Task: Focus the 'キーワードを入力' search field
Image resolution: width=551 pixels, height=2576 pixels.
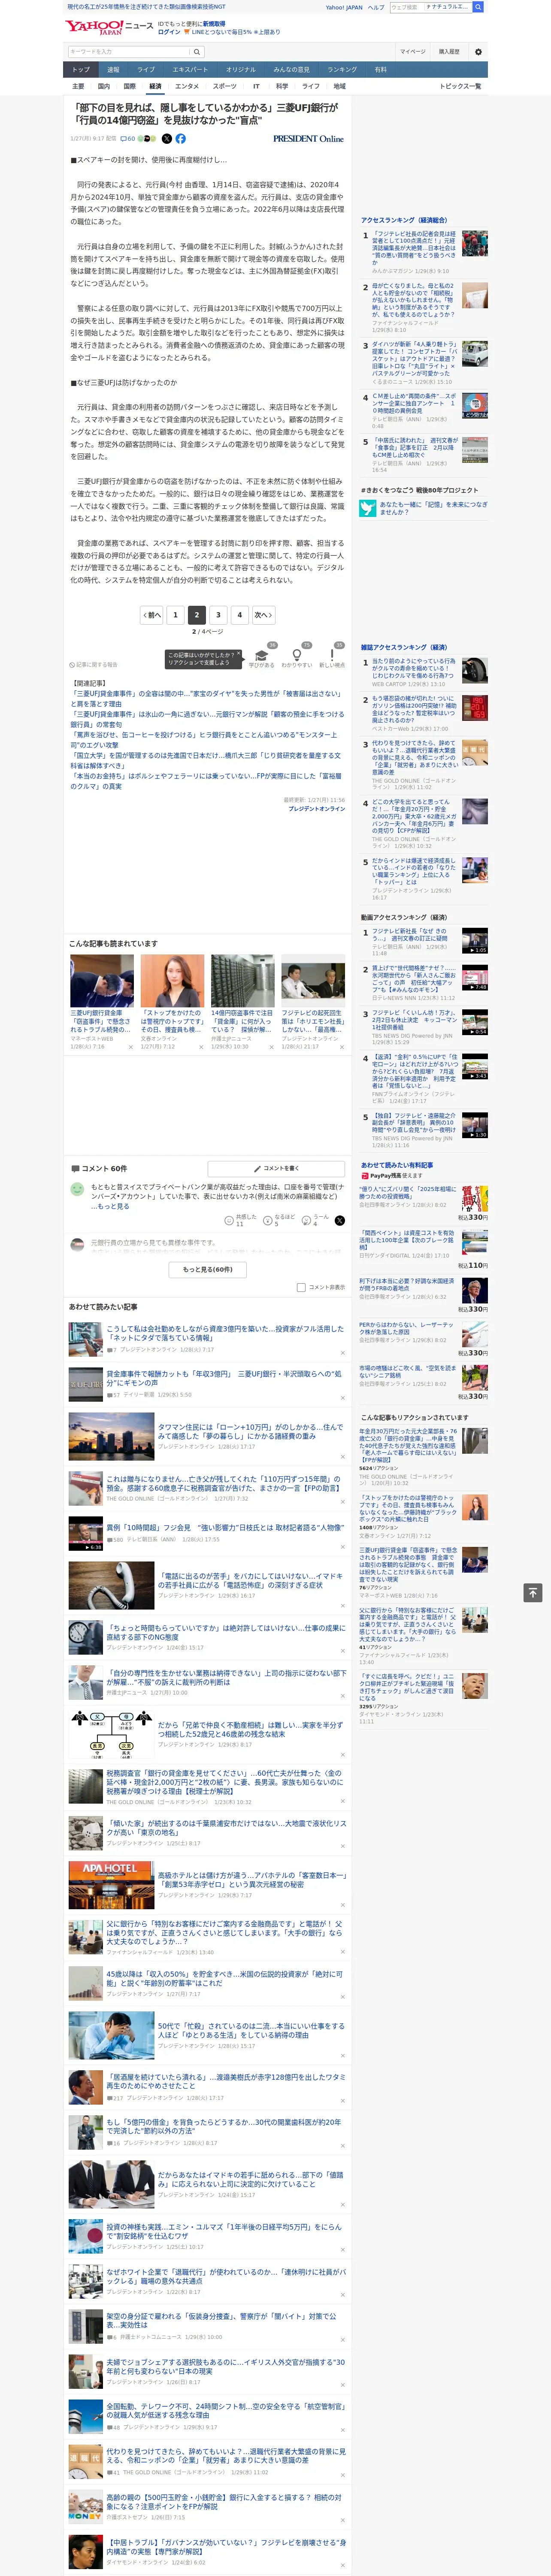Action: [x=129, y=51]
